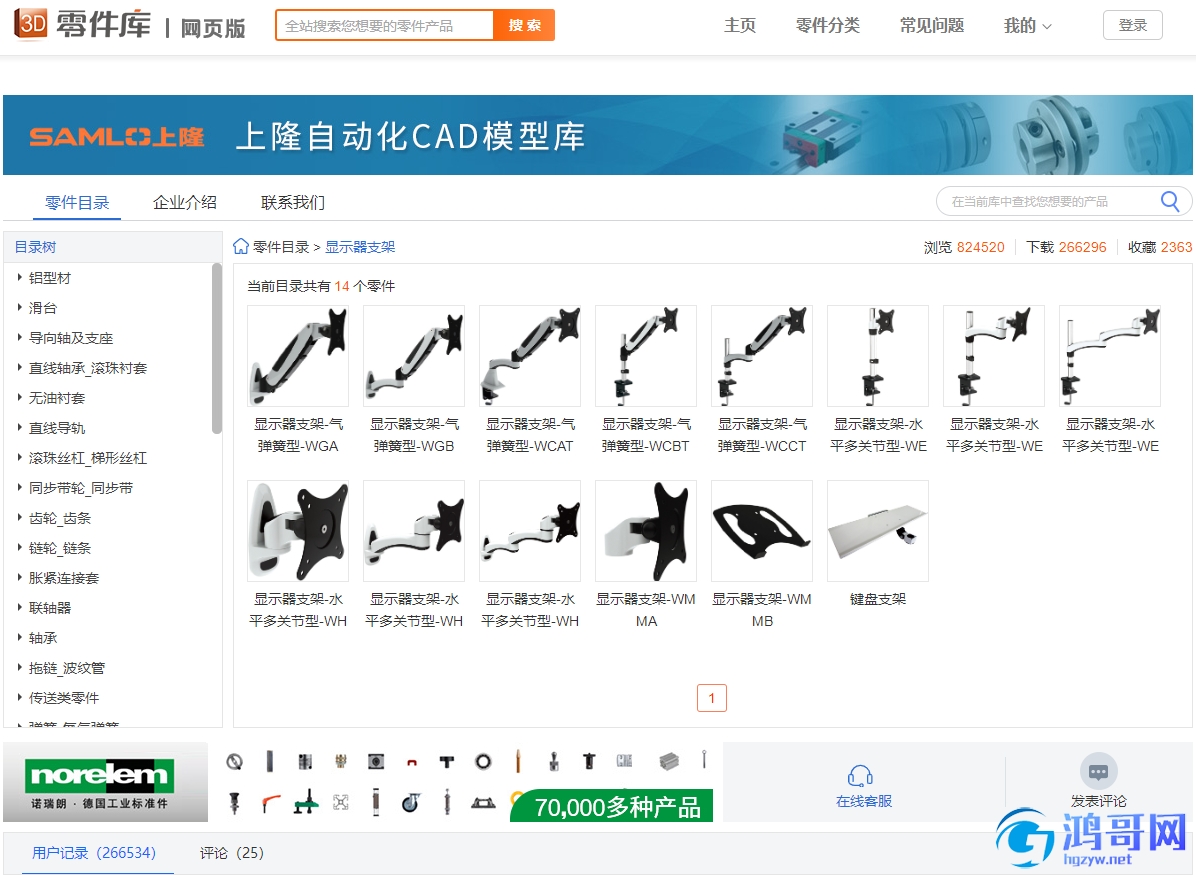Viewport: 1196px width, 875px height.
Task: Open the 气弹簧型-WCCT monitor arm thumbnail
Action: pos(762,355)
